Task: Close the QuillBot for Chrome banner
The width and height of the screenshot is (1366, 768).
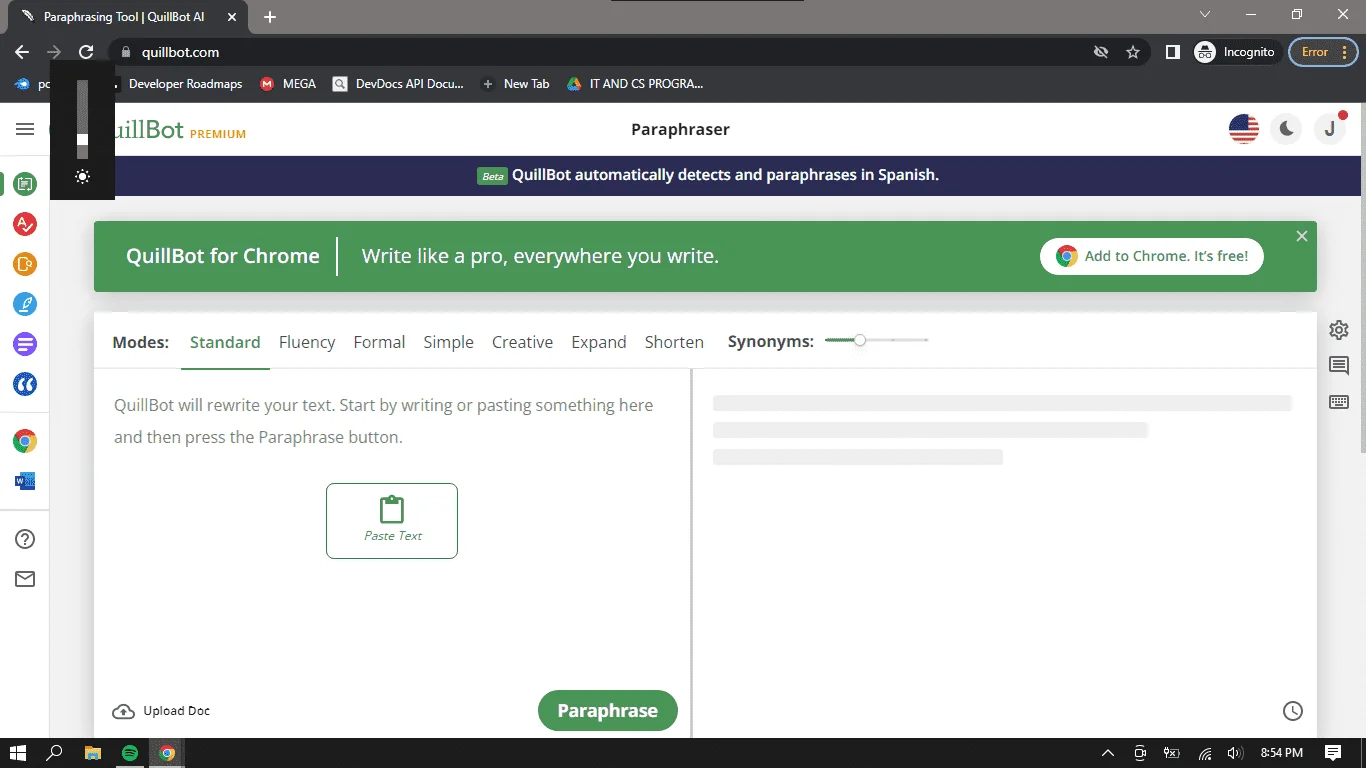Action: 1301,236
